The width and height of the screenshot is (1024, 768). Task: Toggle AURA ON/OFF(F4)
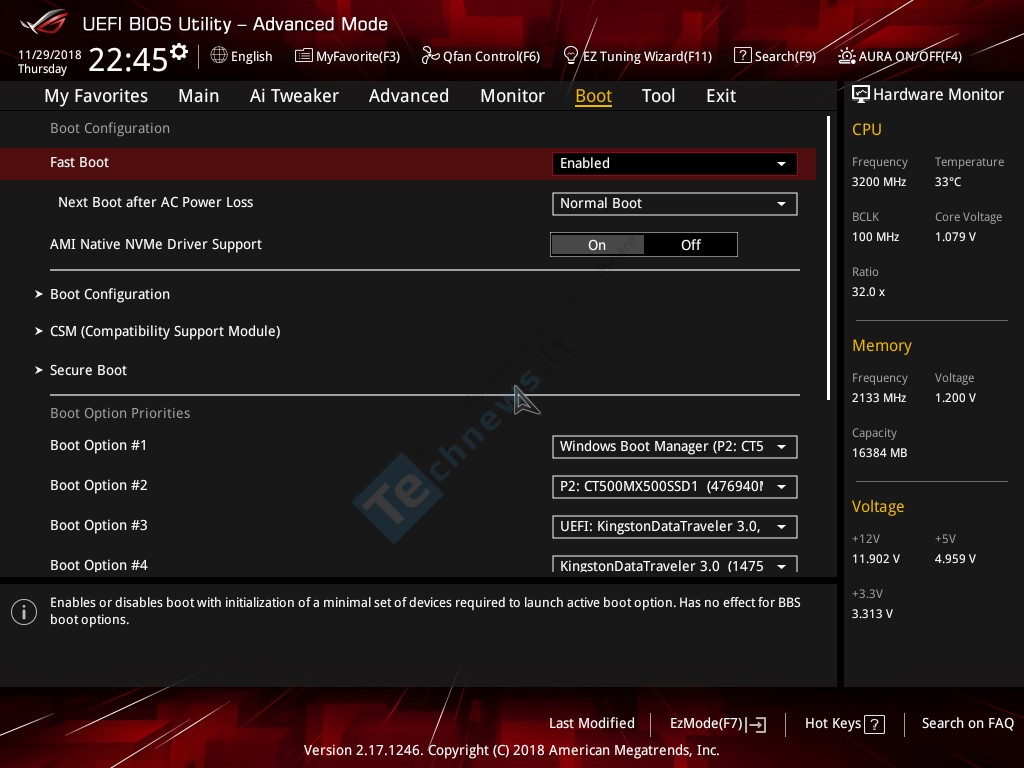point(900,56)
